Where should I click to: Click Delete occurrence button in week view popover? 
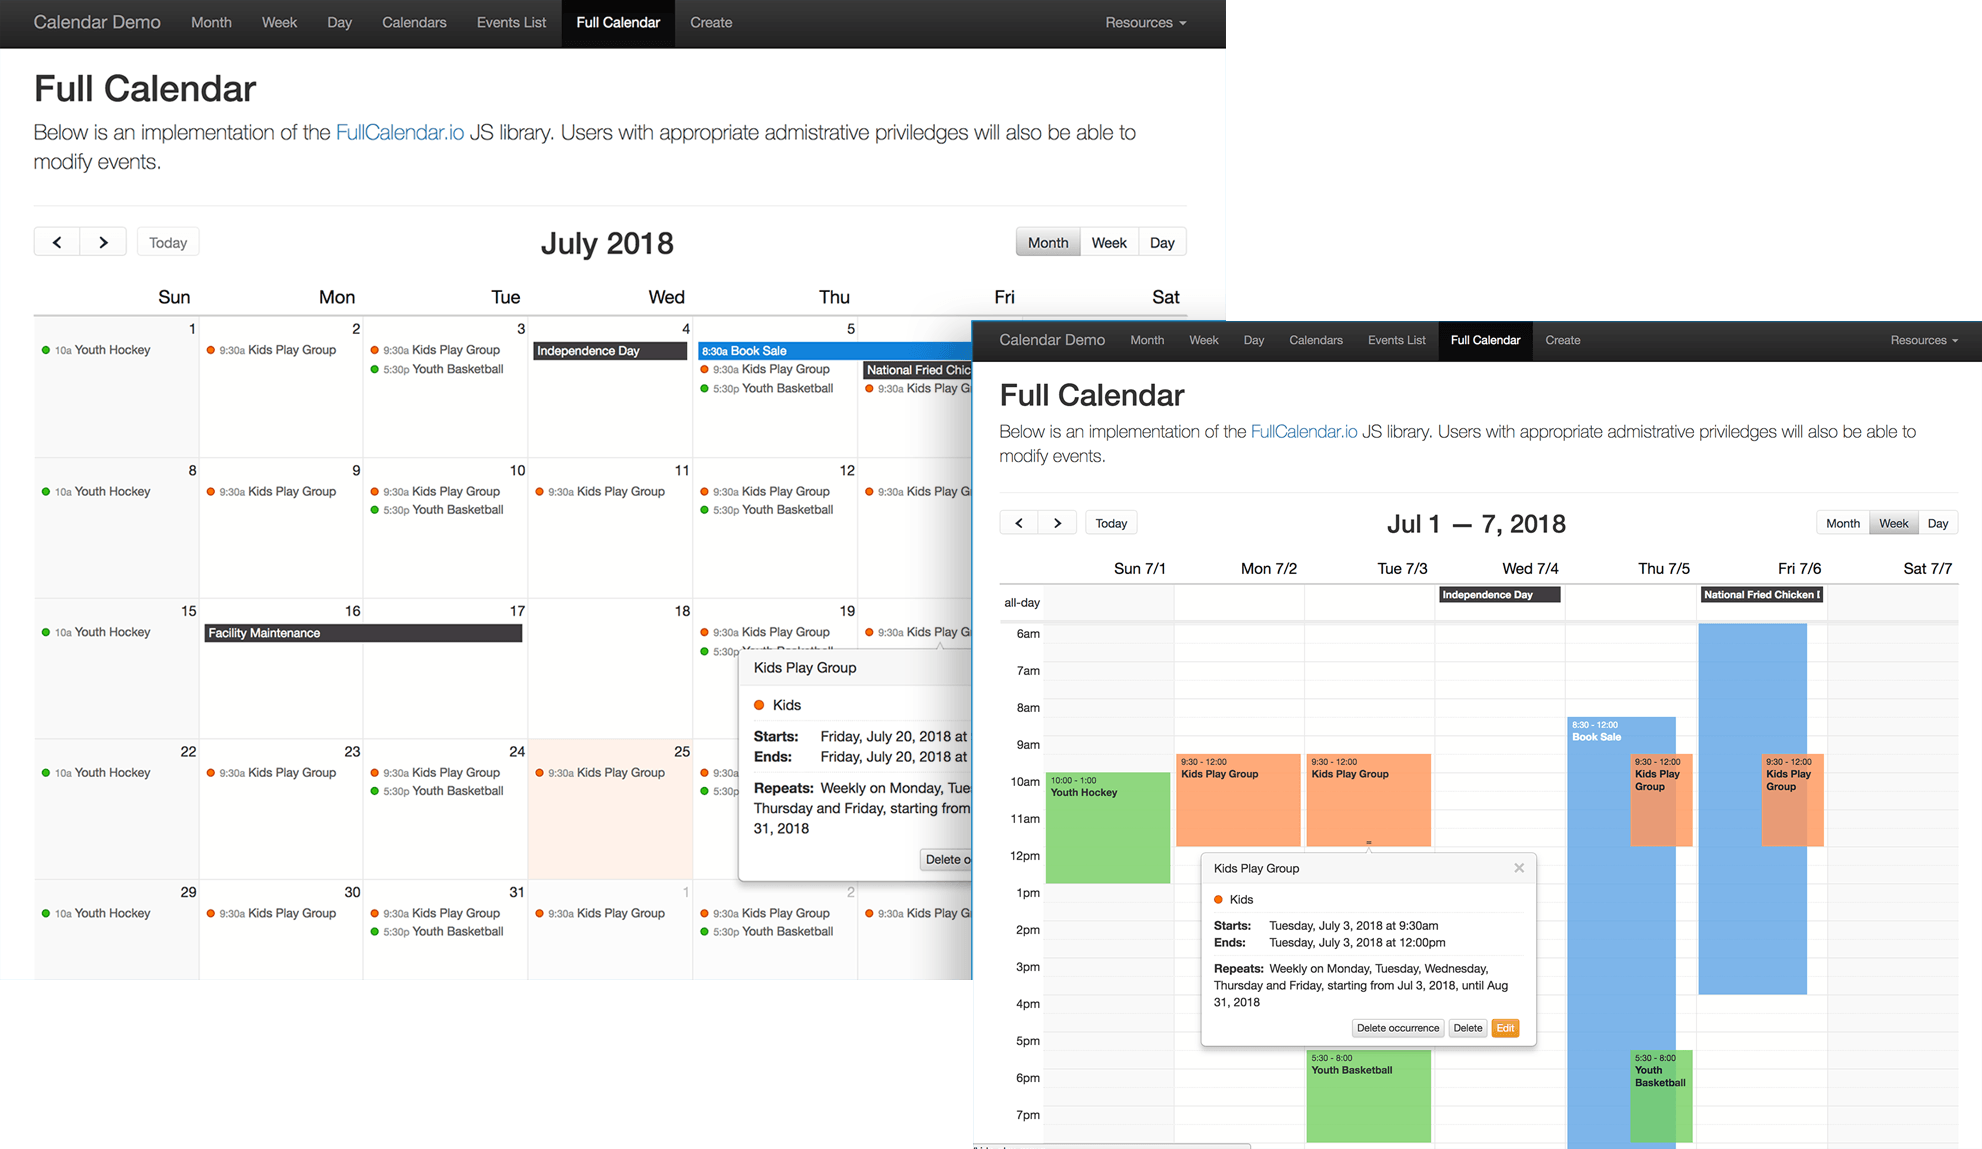[x=1397, y=1028]
